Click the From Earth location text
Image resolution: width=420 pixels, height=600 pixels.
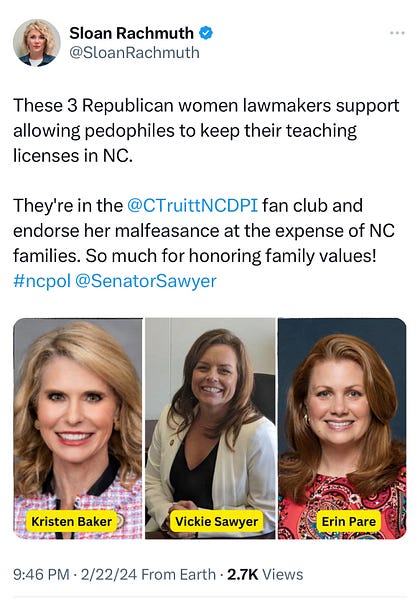pyautogui.click(x=178, y=574)
